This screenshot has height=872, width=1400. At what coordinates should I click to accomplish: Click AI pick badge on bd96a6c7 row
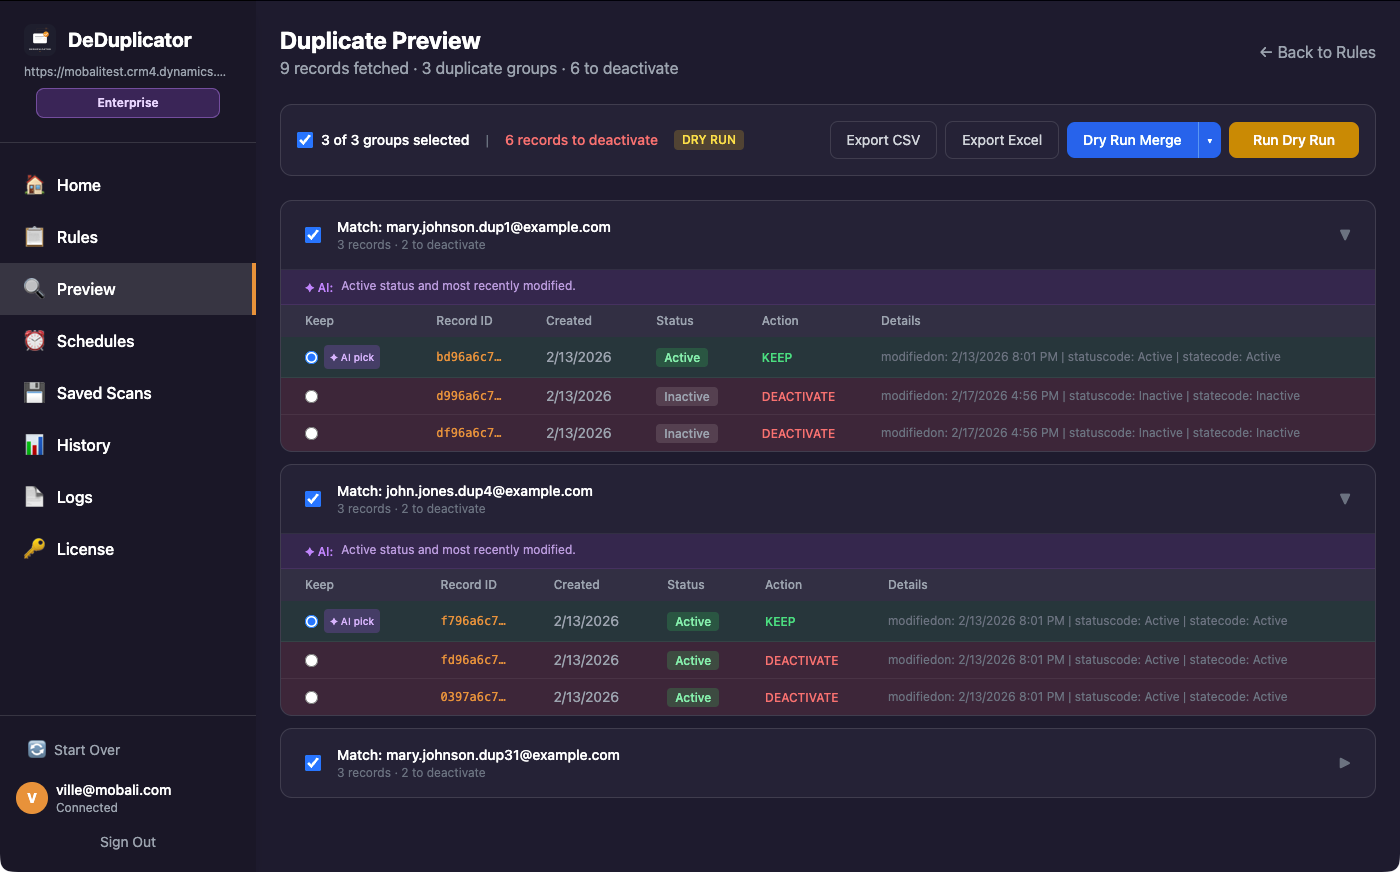click(352, 357)
